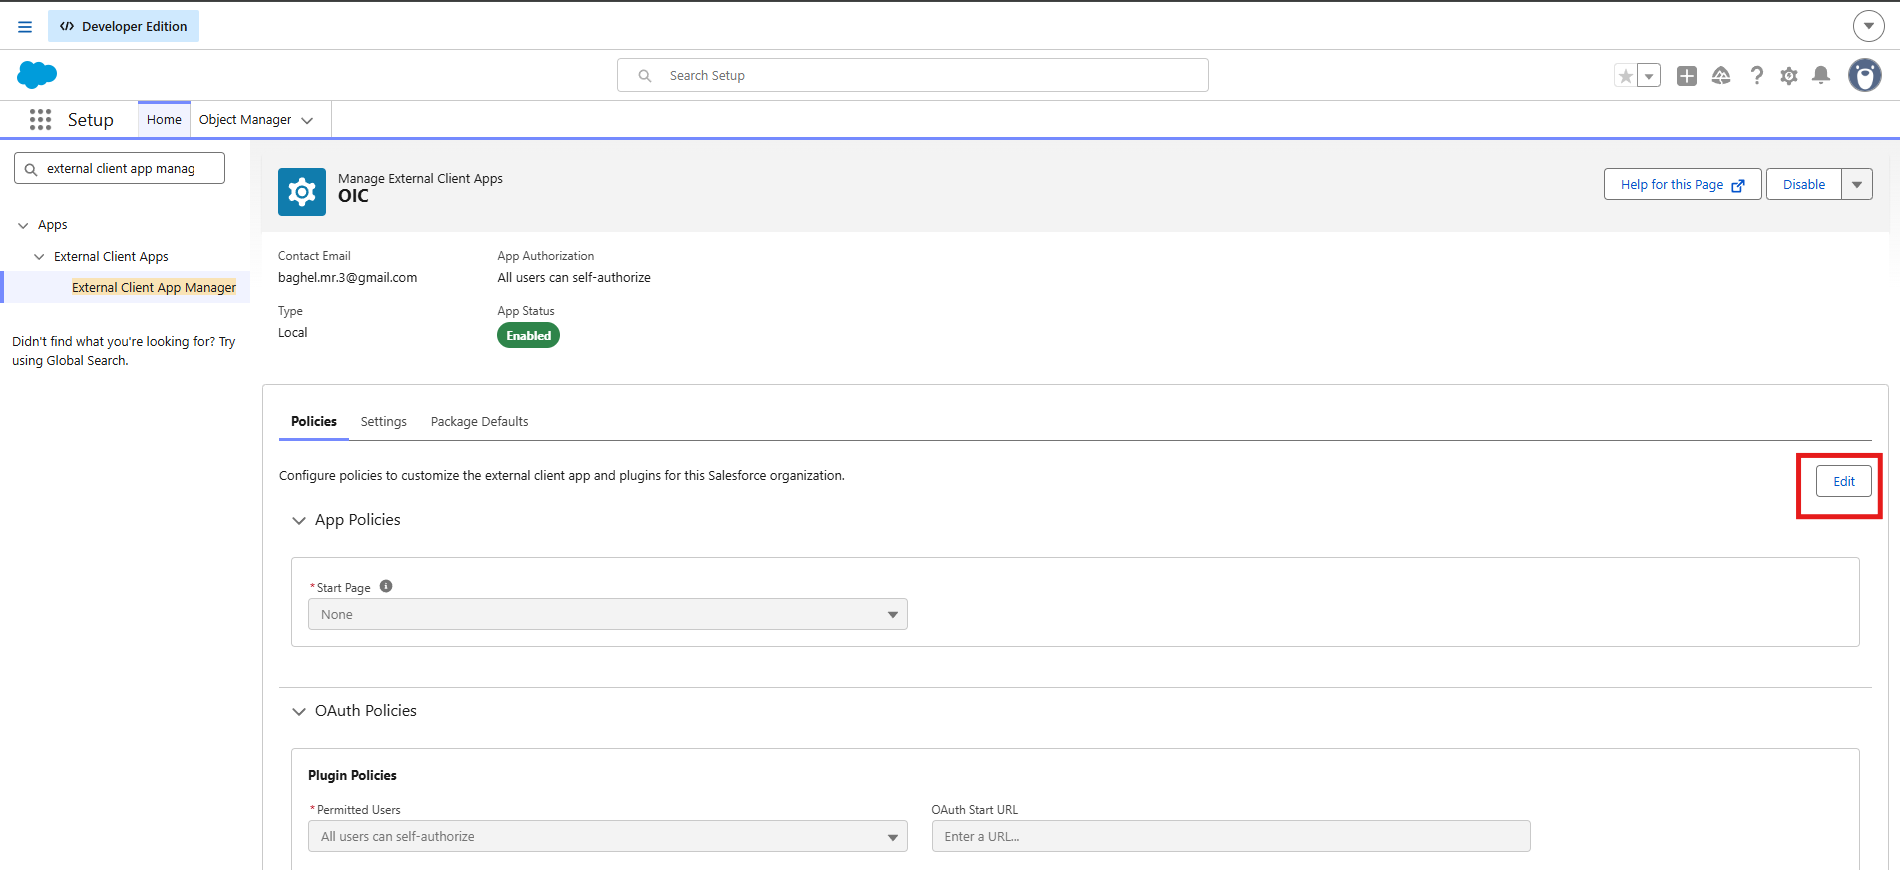Viewport: 1900px width, 870px height.
Task: Click the Setup app name label
Action: (91, 120)
